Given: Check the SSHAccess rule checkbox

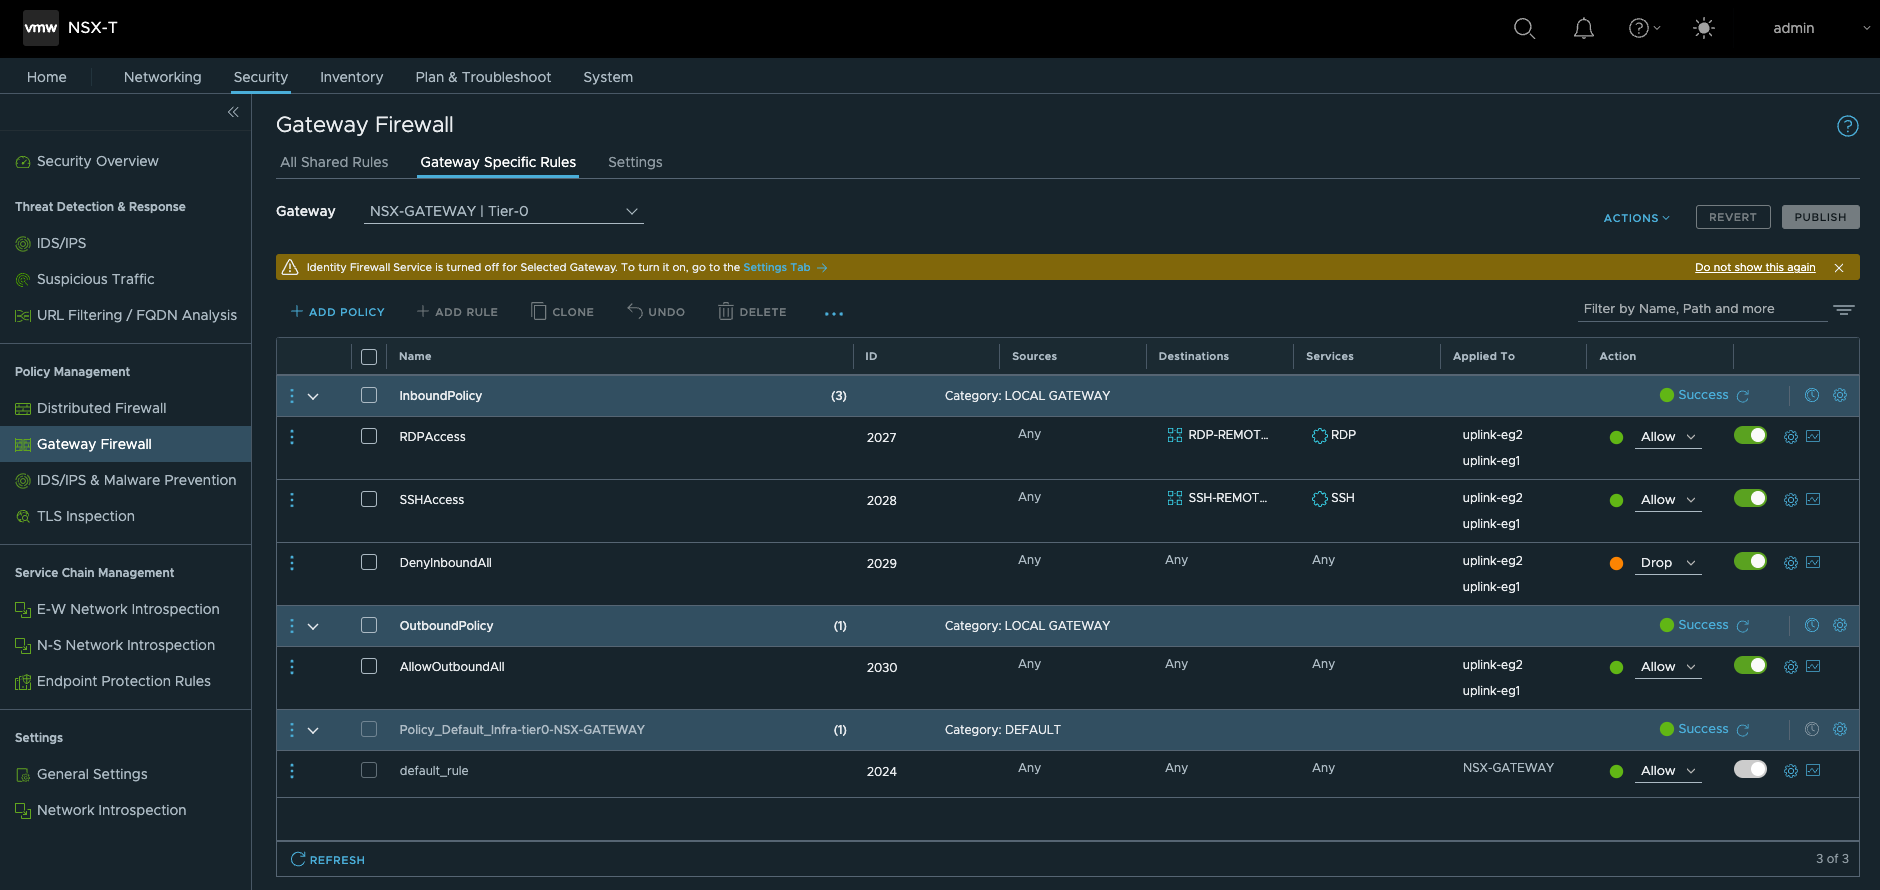Looking at the screenshot, I should (369, 500).
